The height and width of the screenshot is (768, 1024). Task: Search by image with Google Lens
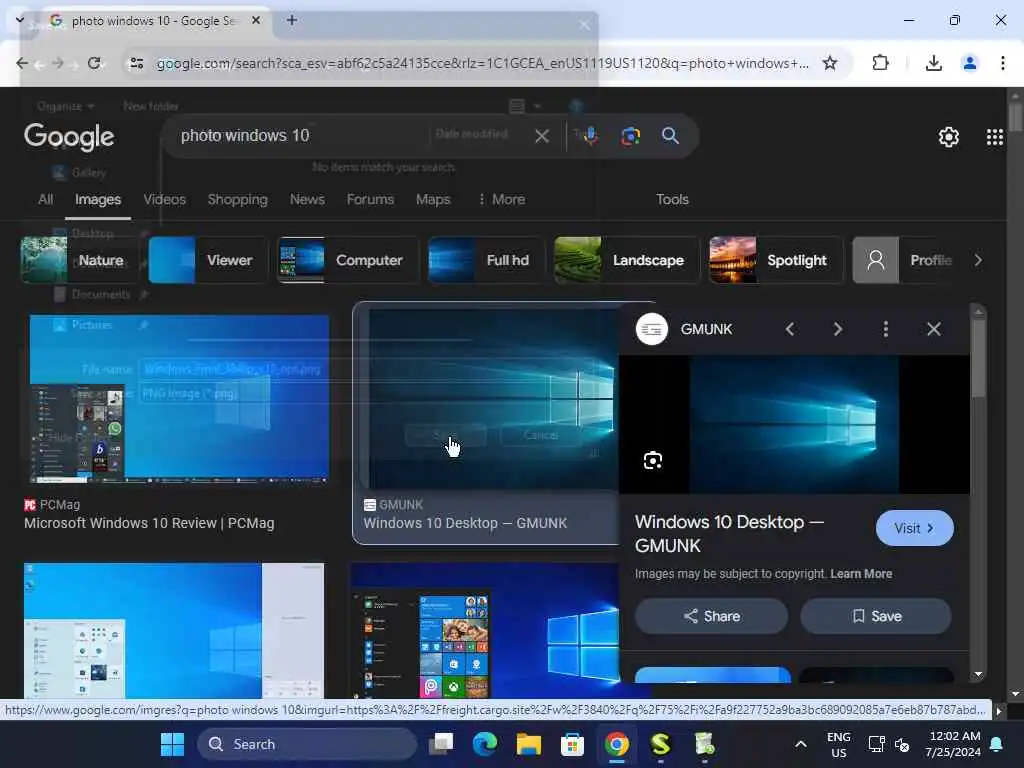coord(630,136)
